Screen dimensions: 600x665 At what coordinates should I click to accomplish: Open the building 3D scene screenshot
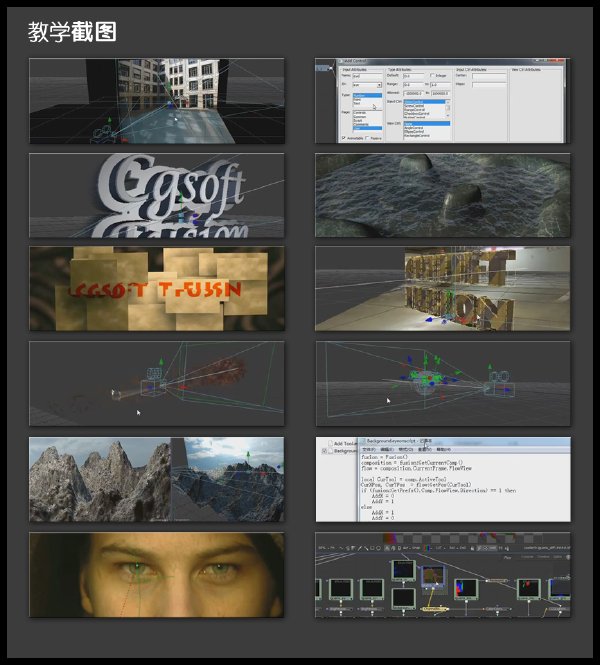click(x=157, y=101)
